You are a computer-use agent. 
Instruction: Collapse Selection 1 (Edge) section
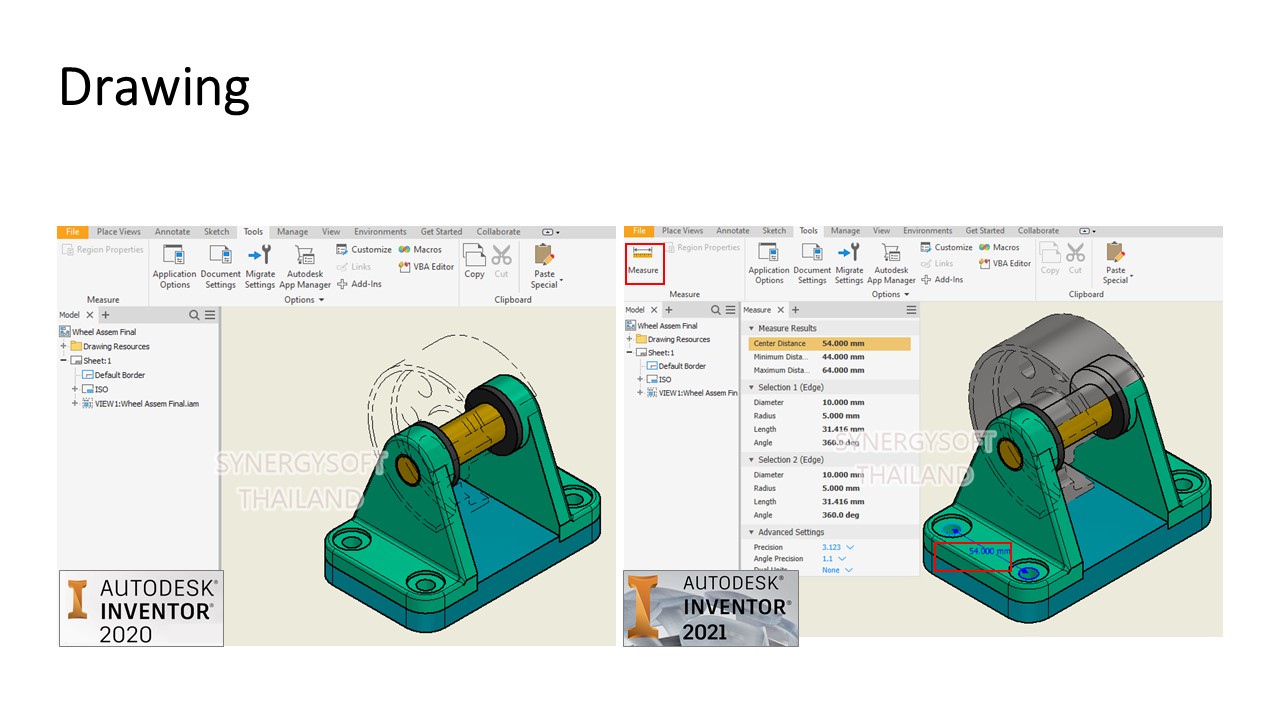pos(751,387)
